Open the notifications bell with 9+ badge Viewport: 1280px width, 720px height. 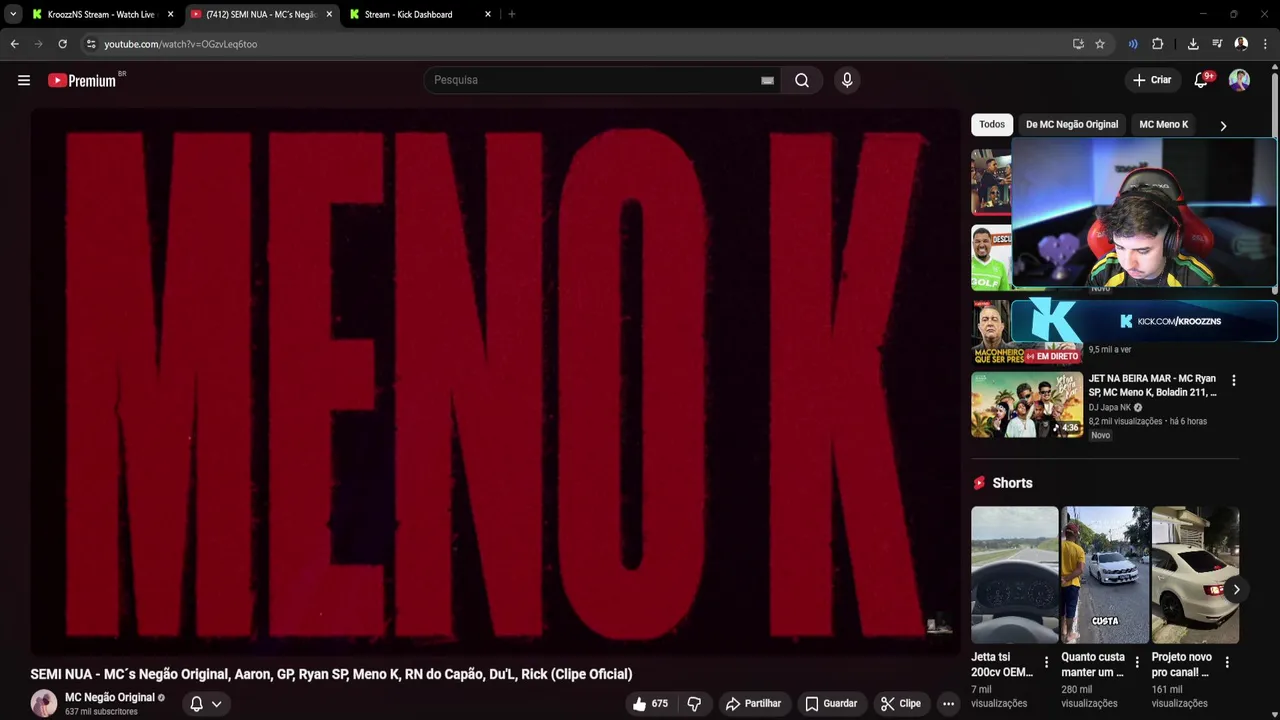tap(1202, 80)
